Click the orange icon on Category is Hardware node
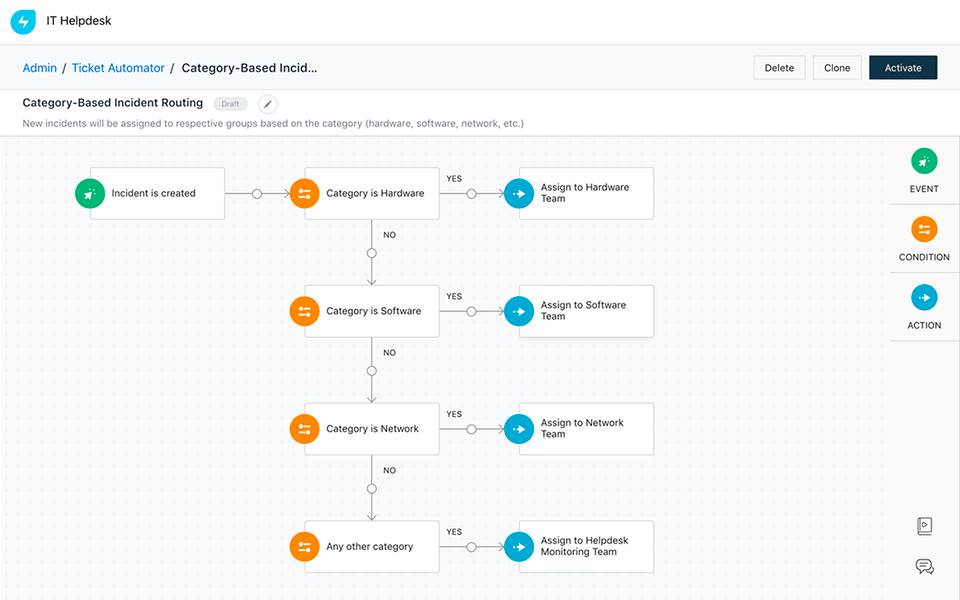 tap(304, 193)
